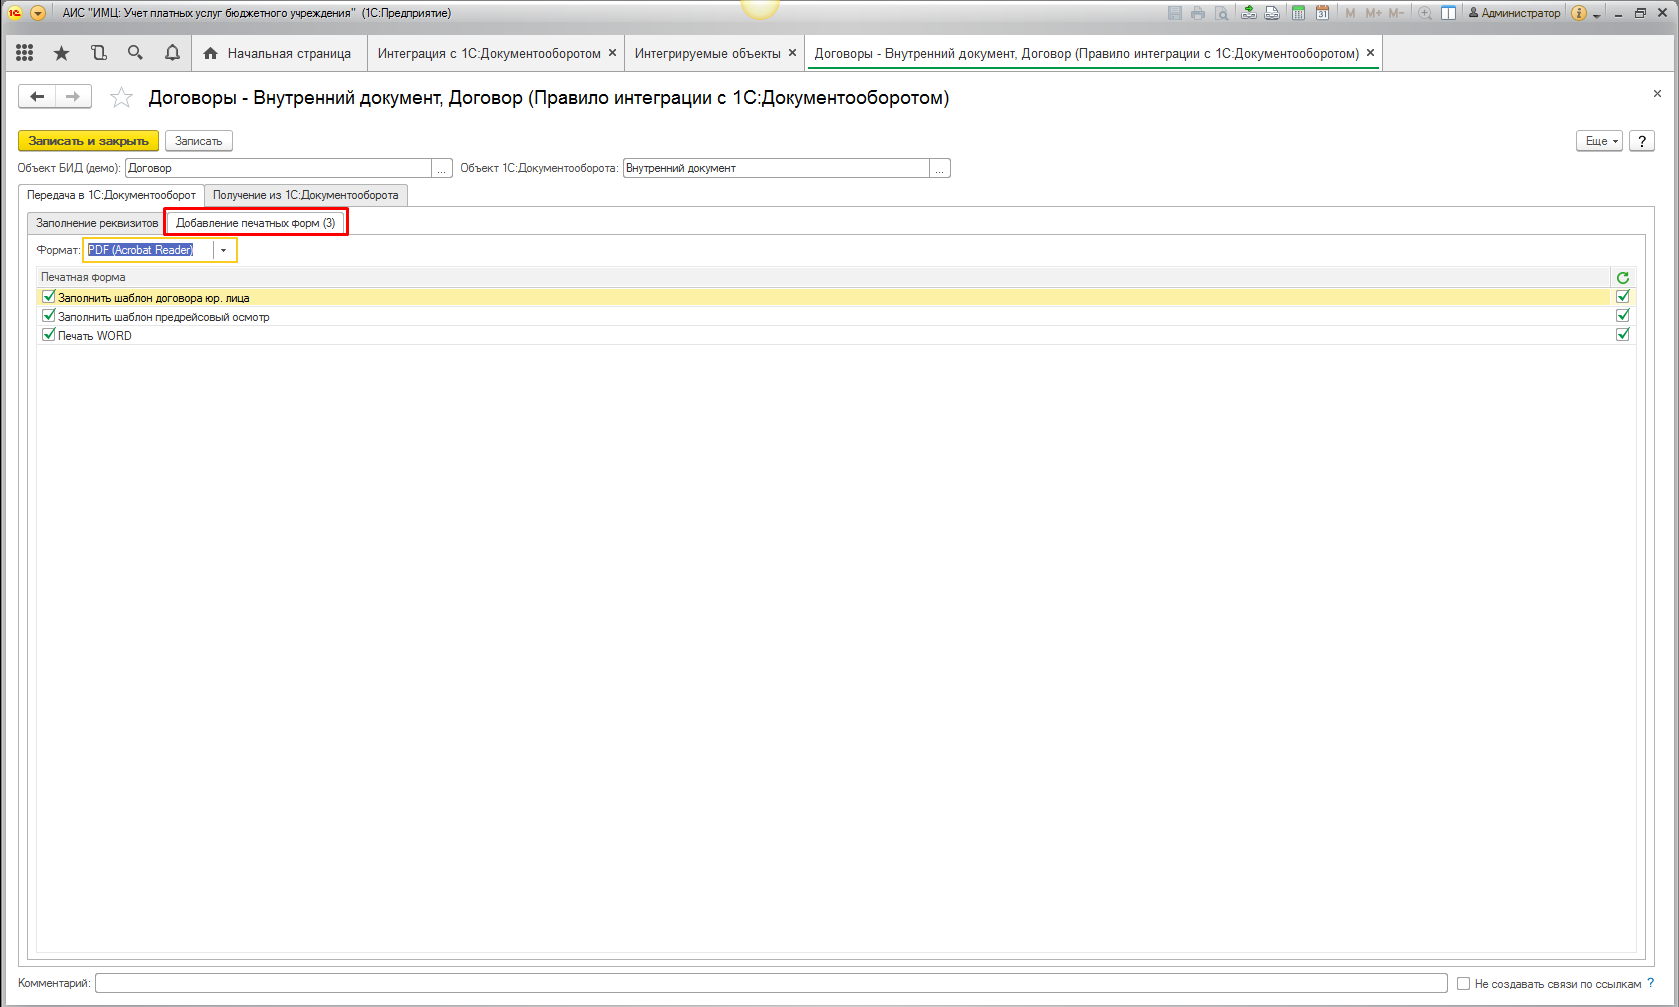Open selection for 'Объект 1С:Документооборота' field
Screen dimensions: 1679x1007
tap(939, 169)
